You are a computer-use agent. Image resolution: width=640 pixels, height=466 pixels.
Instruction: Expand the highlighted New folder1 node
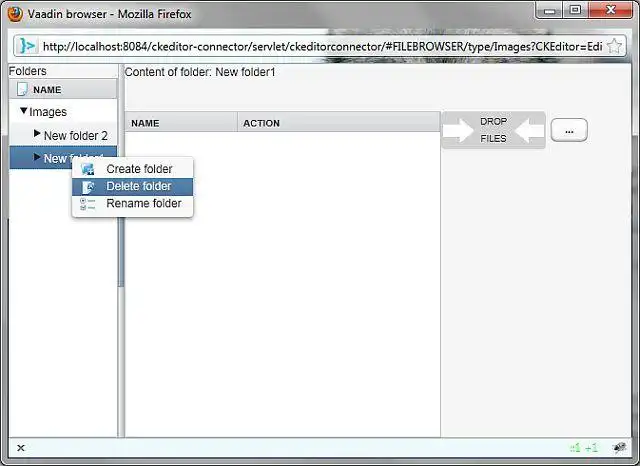tap(37, 157)
